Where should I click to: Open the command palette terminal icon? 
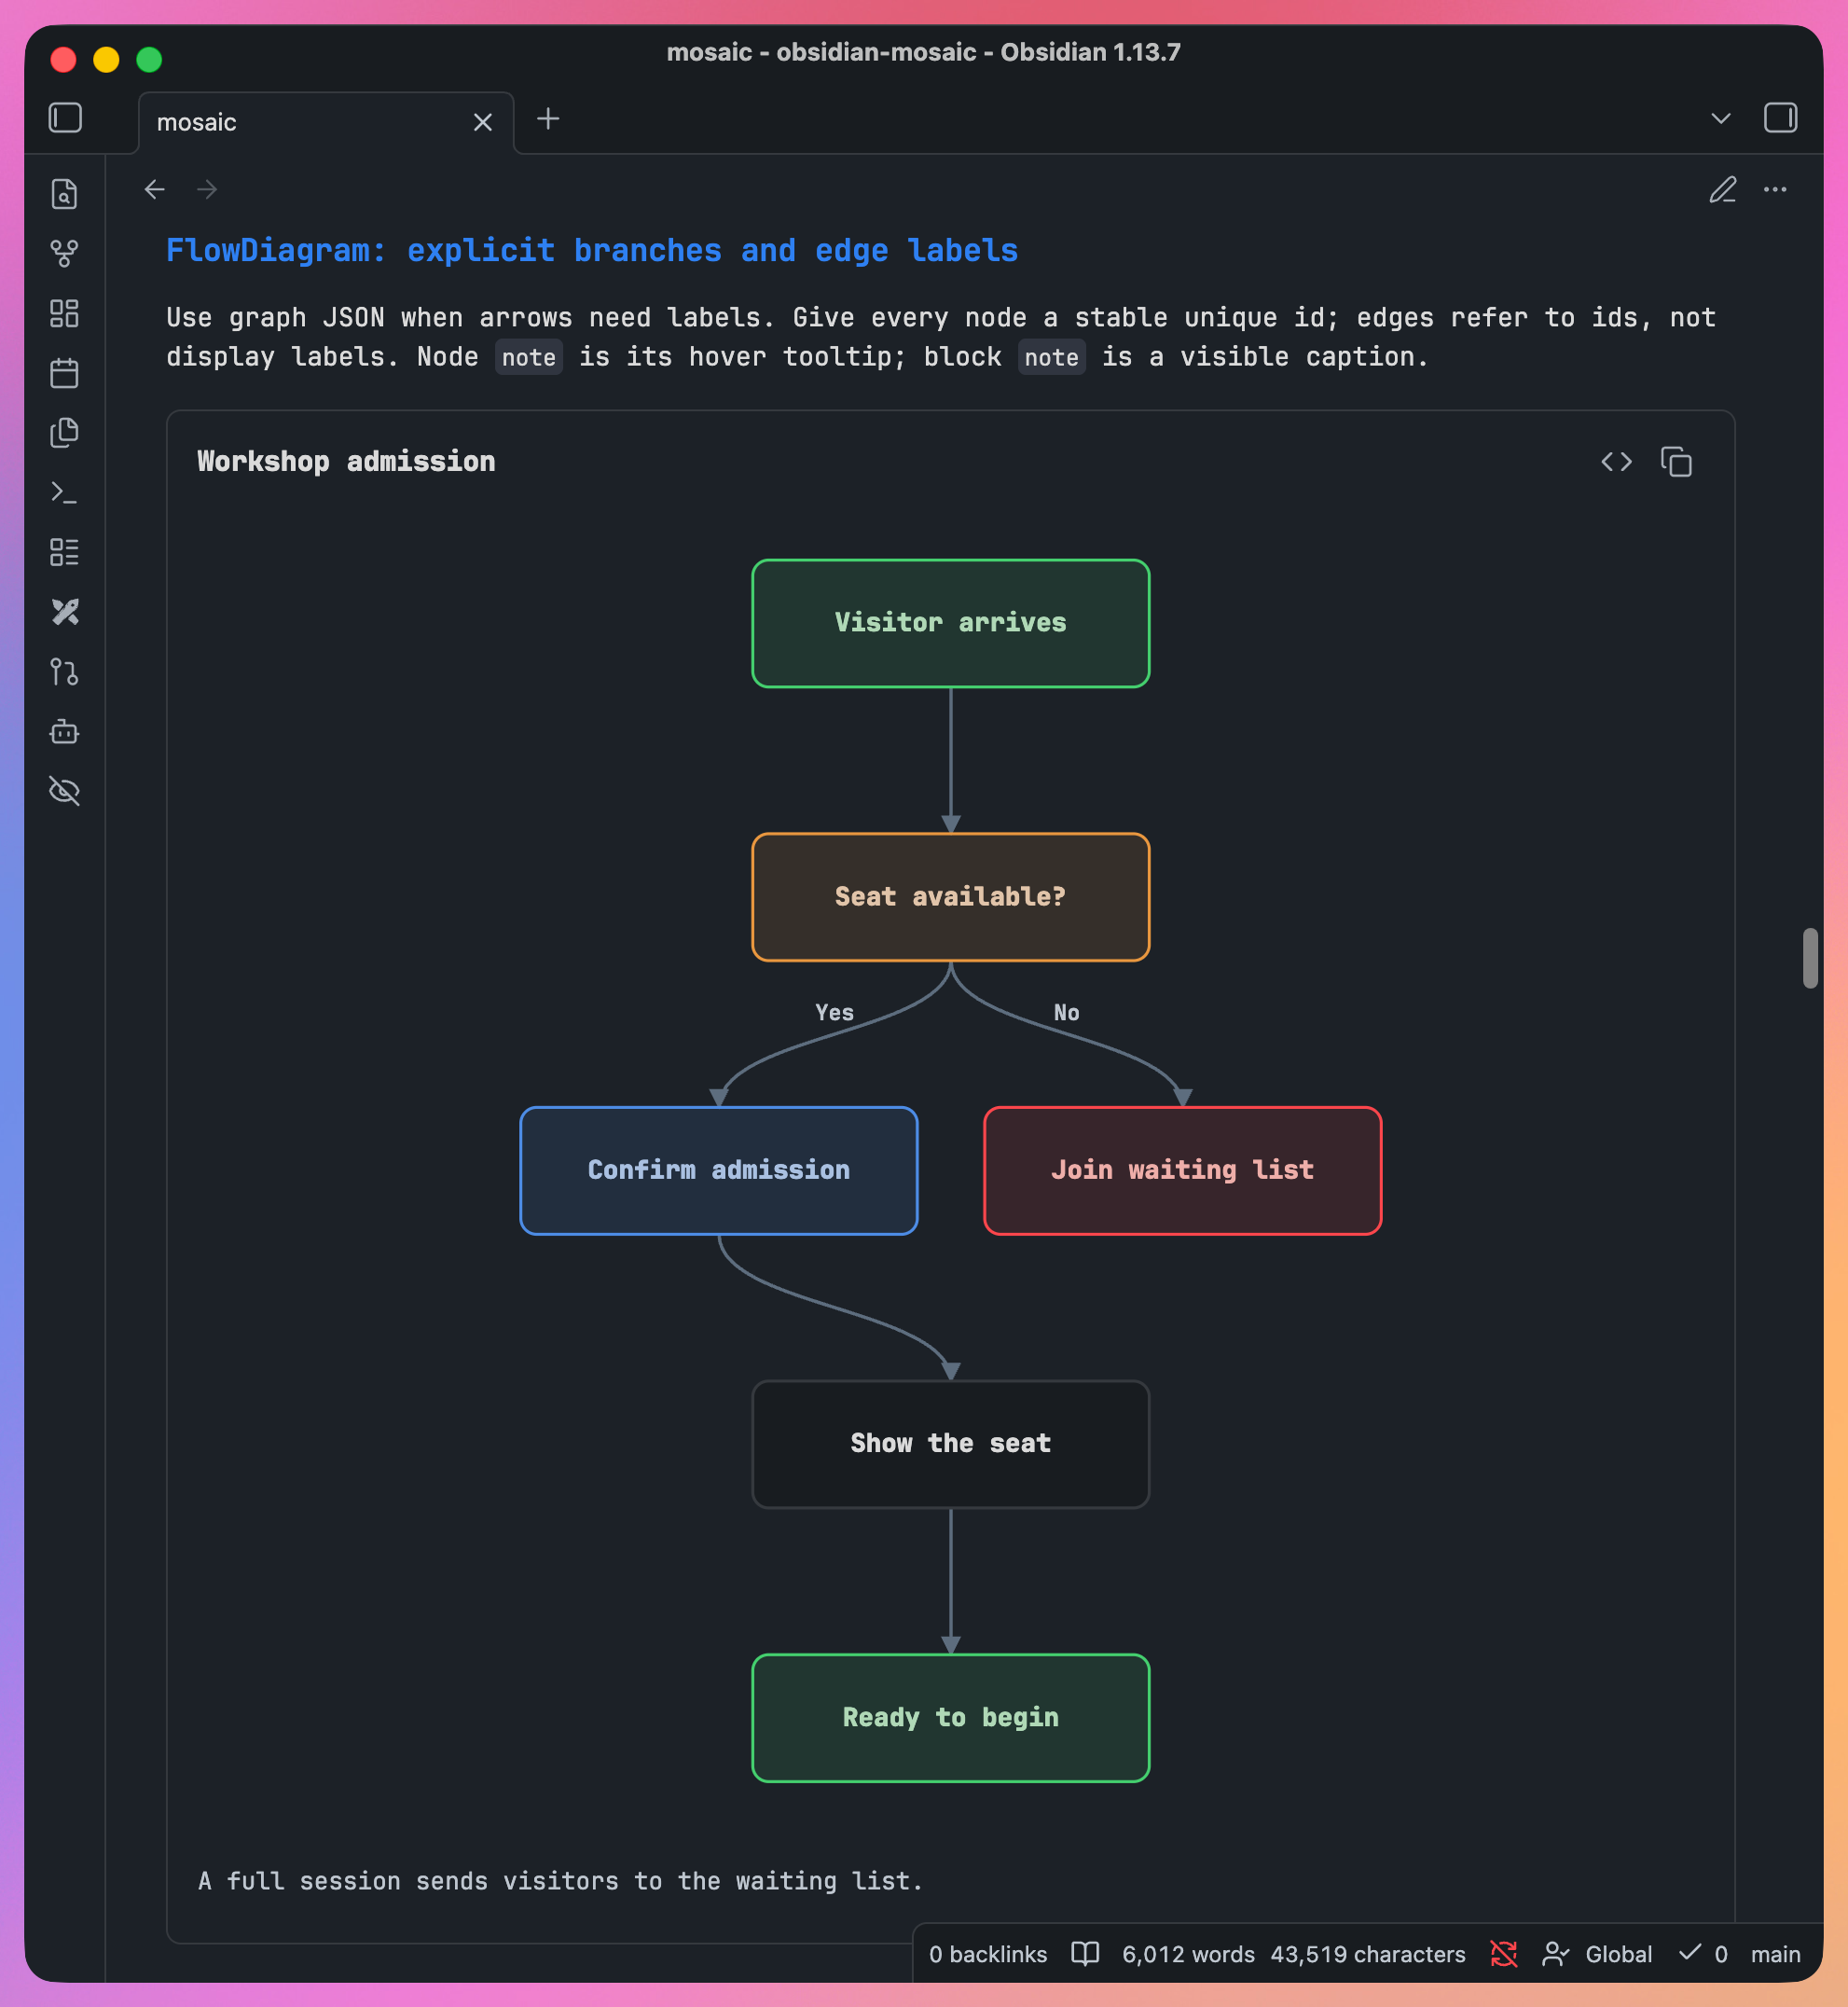click(x=64, y=492)
